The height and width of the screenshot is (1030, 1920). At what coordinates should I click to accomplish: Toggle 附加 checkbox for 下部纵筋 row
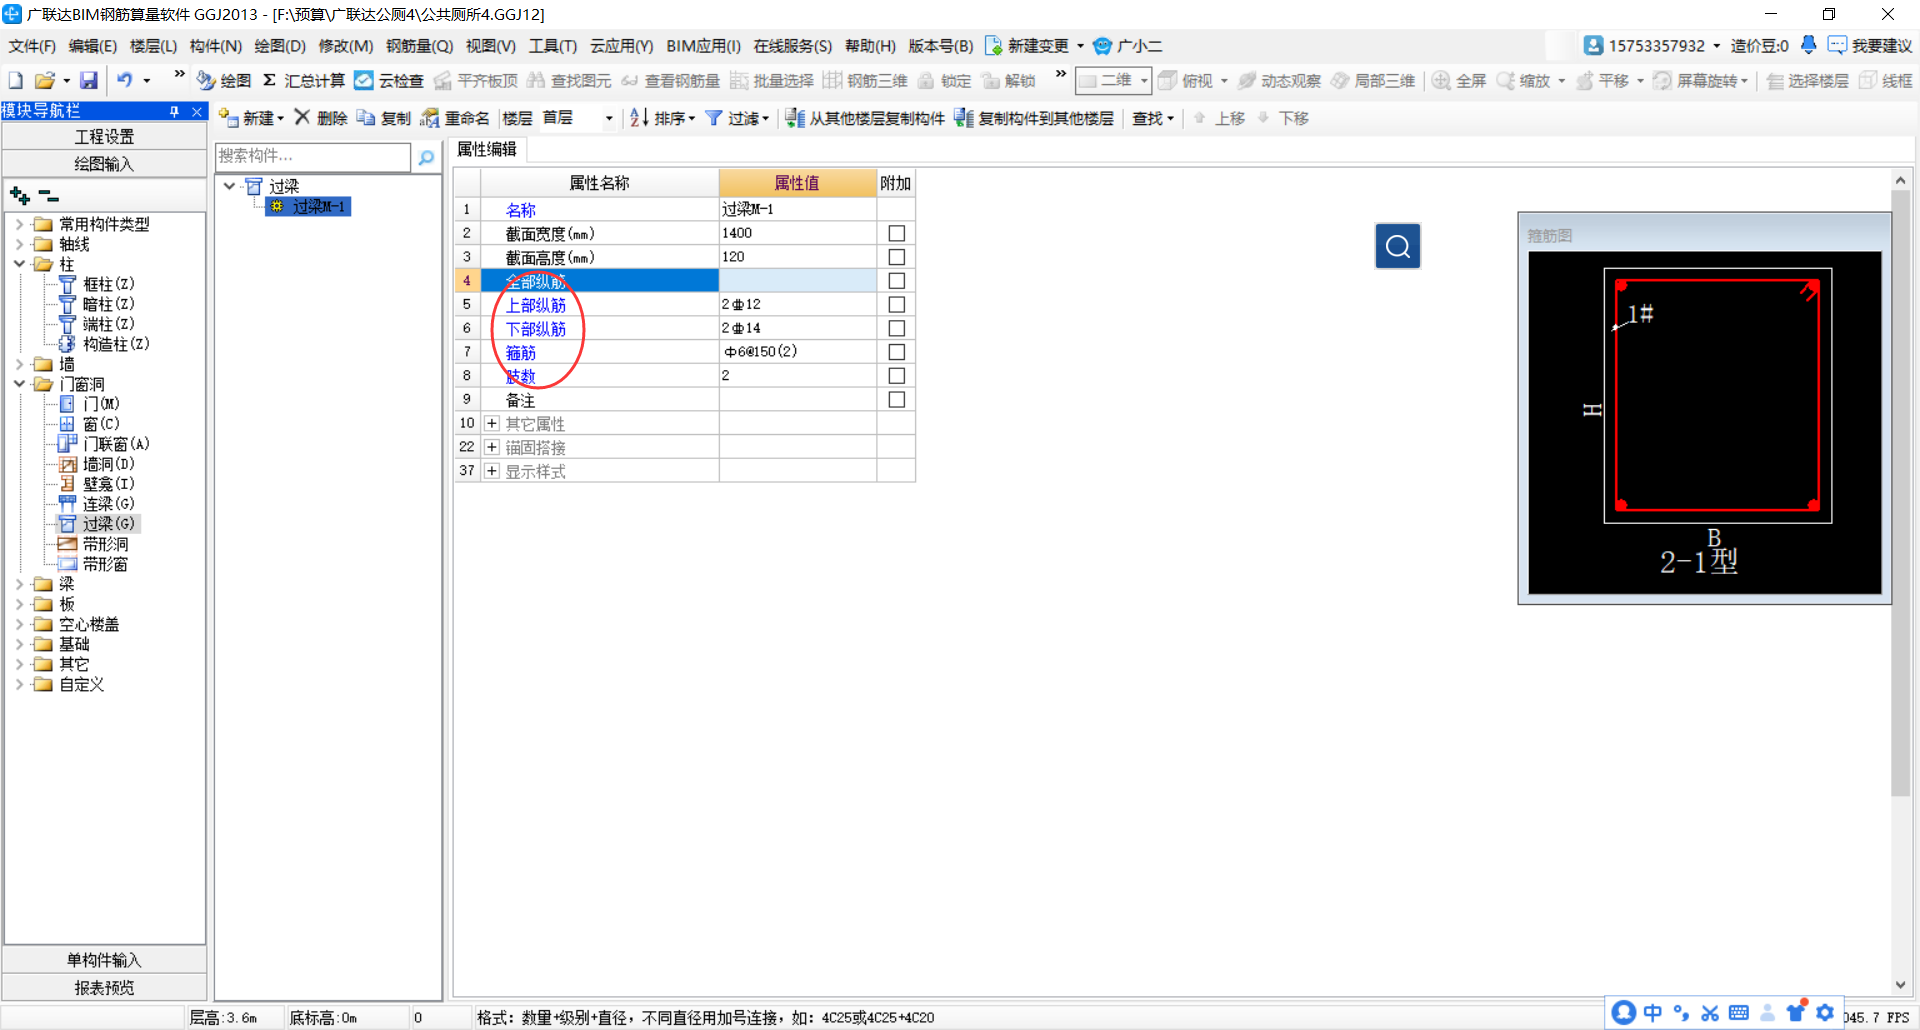[x=897, y=328]
